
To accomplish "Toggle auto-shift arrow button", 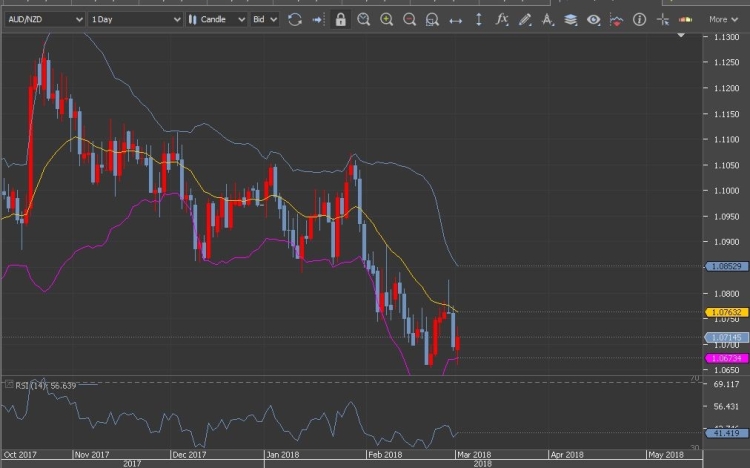I will click(317, 19).
